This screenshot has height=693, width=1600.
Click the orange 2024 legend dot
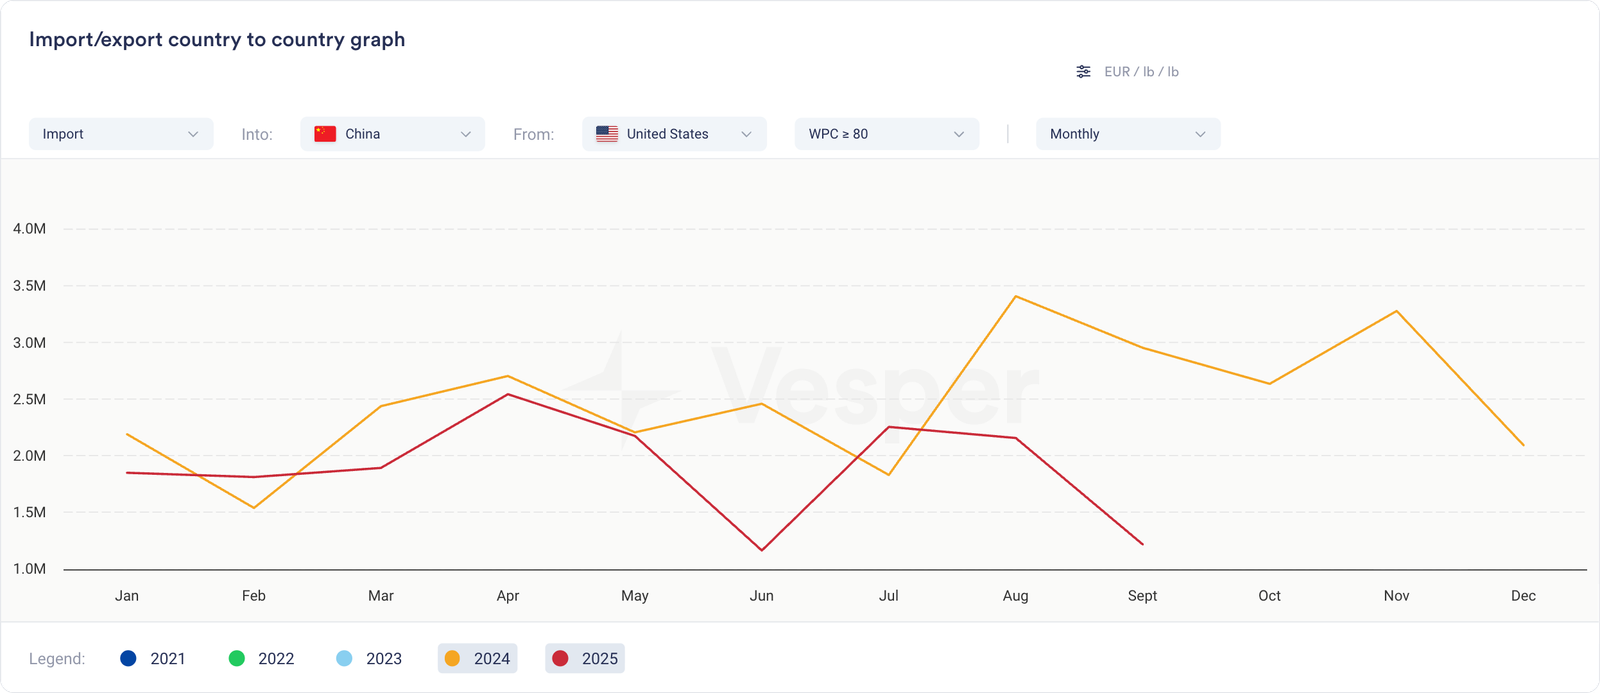click(x=452, y=658)
